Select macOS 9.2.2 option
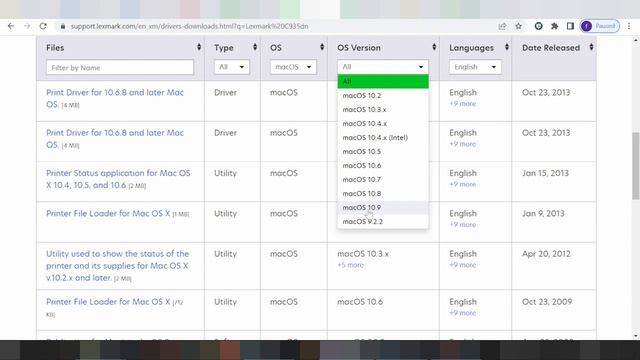 point(383,222)
